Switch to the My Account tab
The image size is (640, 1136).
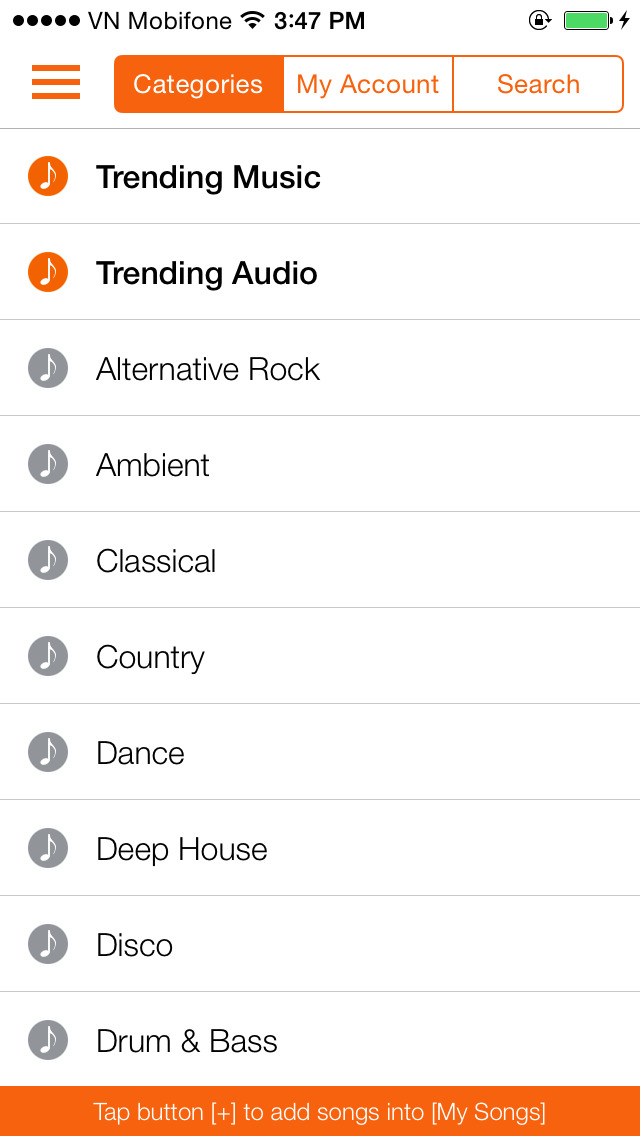pos(368,84)
